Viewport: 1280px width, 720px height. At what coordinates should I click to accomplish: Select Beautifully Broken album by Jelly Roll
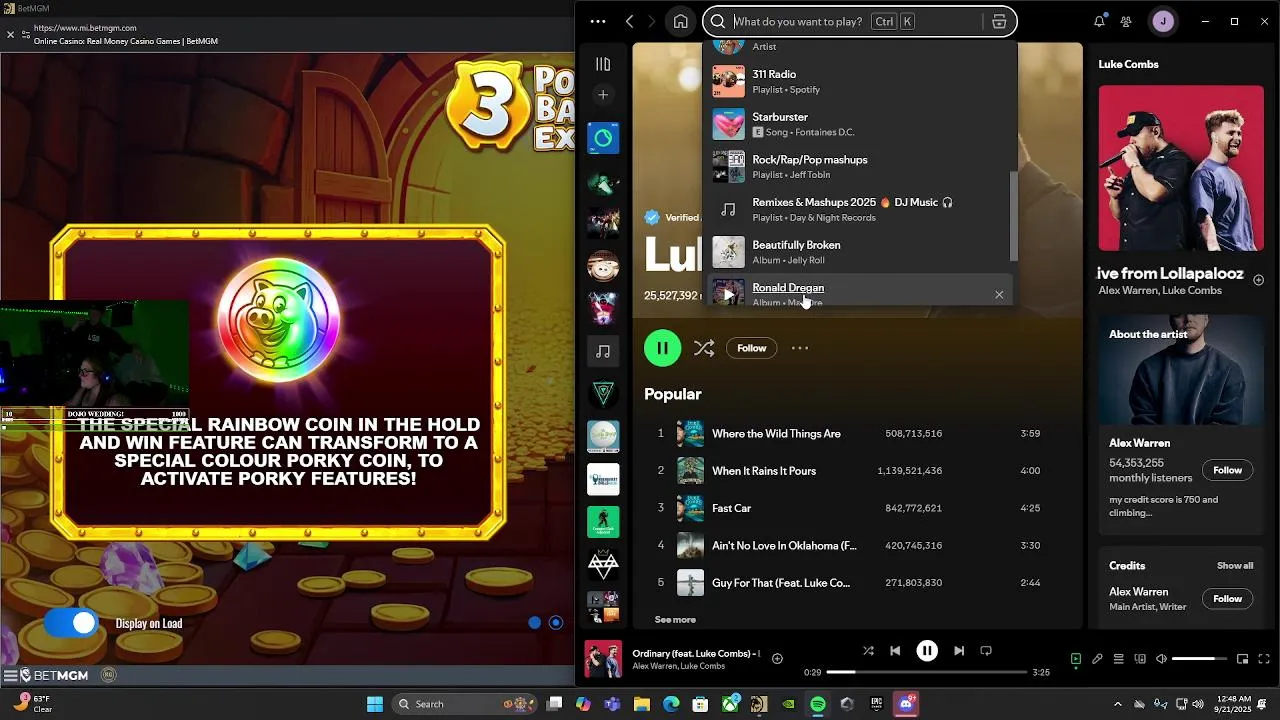click(x=860, y=252)
